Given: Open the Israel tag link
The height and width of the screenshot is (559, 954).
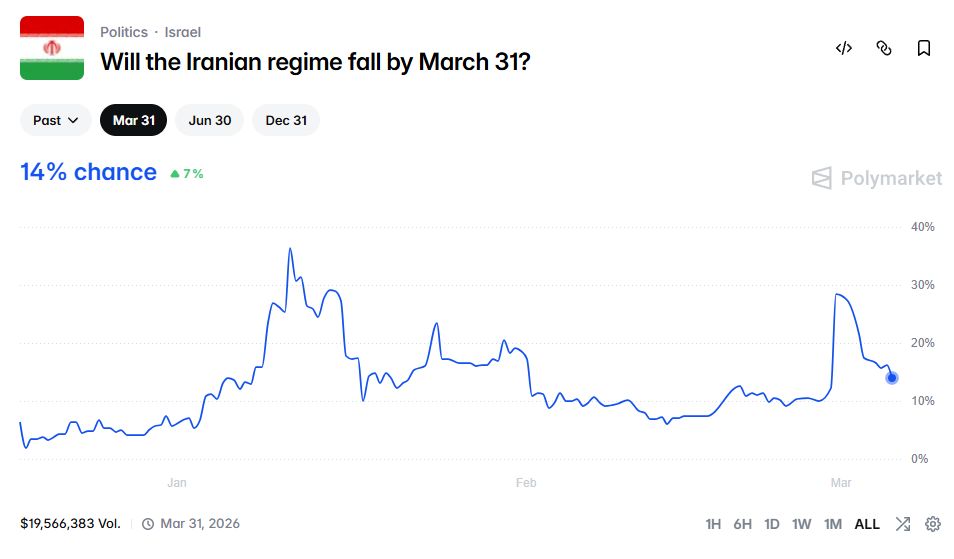Looking at the screenshot, I should click(x=183, y=32).
